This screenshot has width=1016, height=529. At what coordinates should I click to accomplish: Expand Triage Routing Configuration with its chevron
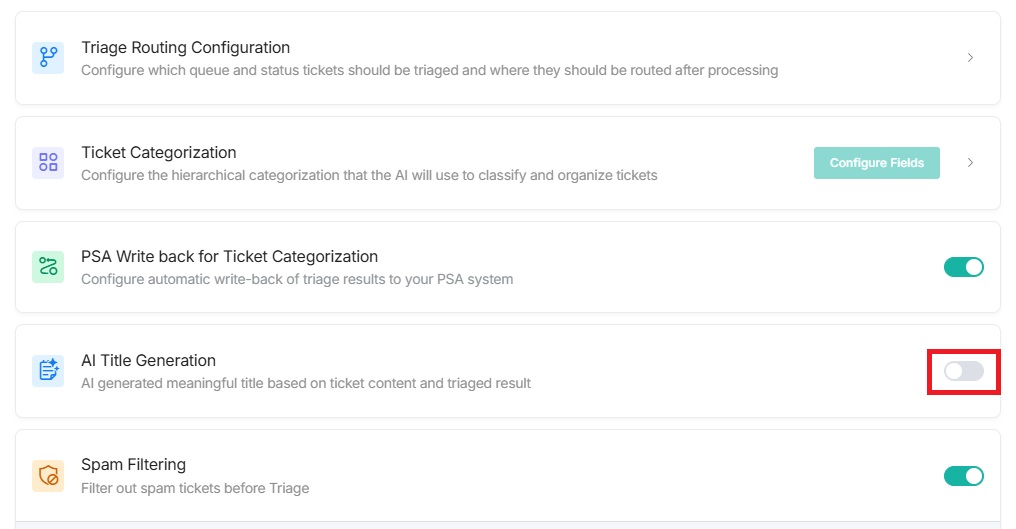tap(970, 58)
